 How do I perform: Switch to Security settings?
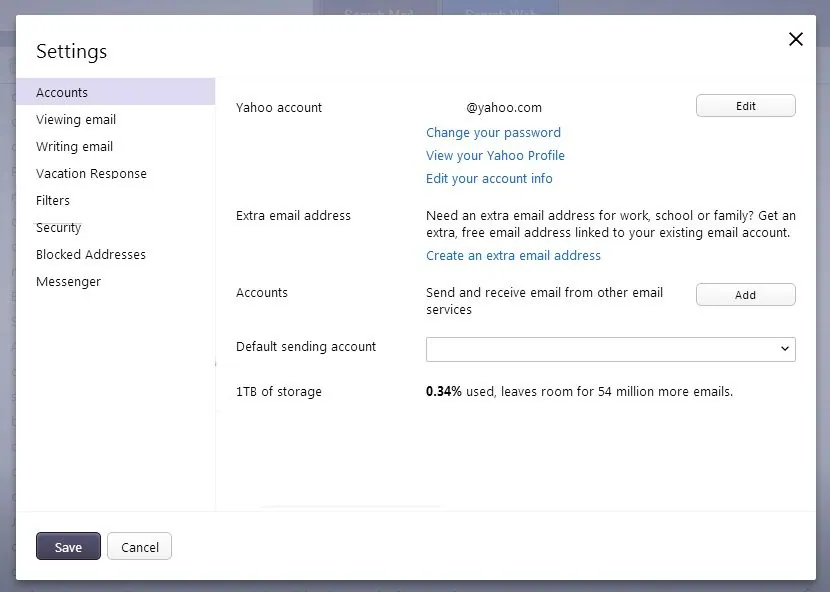coord(59,227)
